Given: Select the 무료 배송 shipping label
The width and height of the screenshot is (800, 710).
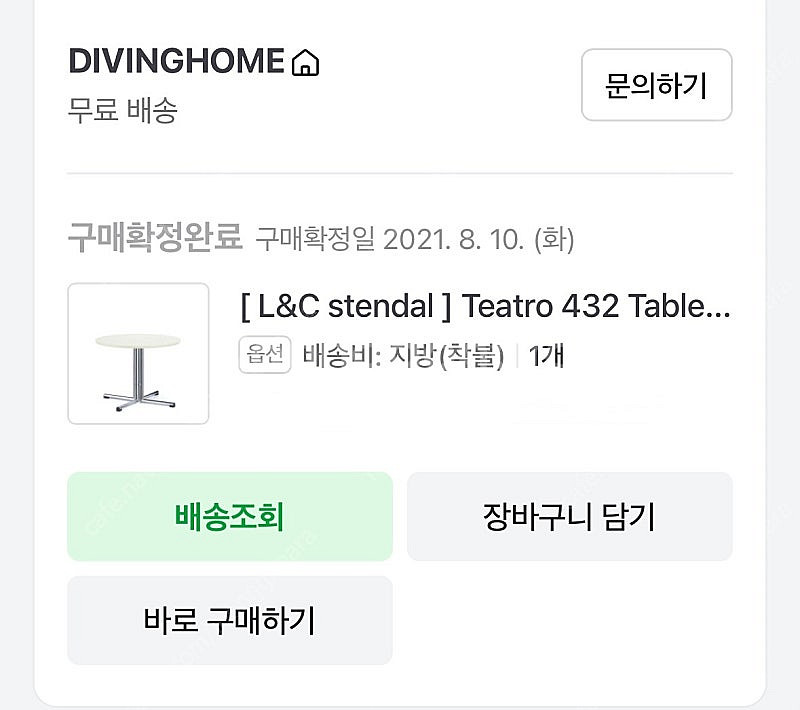Looking at the screenshot, I should click(x=122, y=110).
